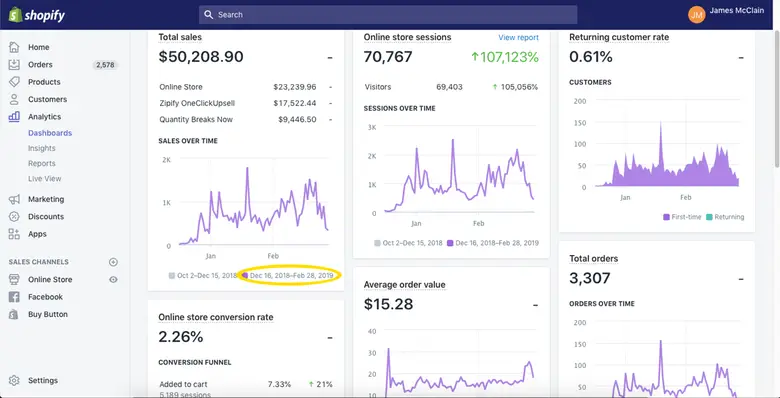Click the Apps grid icon
The height and width of the screenshot is (398, 780).
[x=14, y=234]
